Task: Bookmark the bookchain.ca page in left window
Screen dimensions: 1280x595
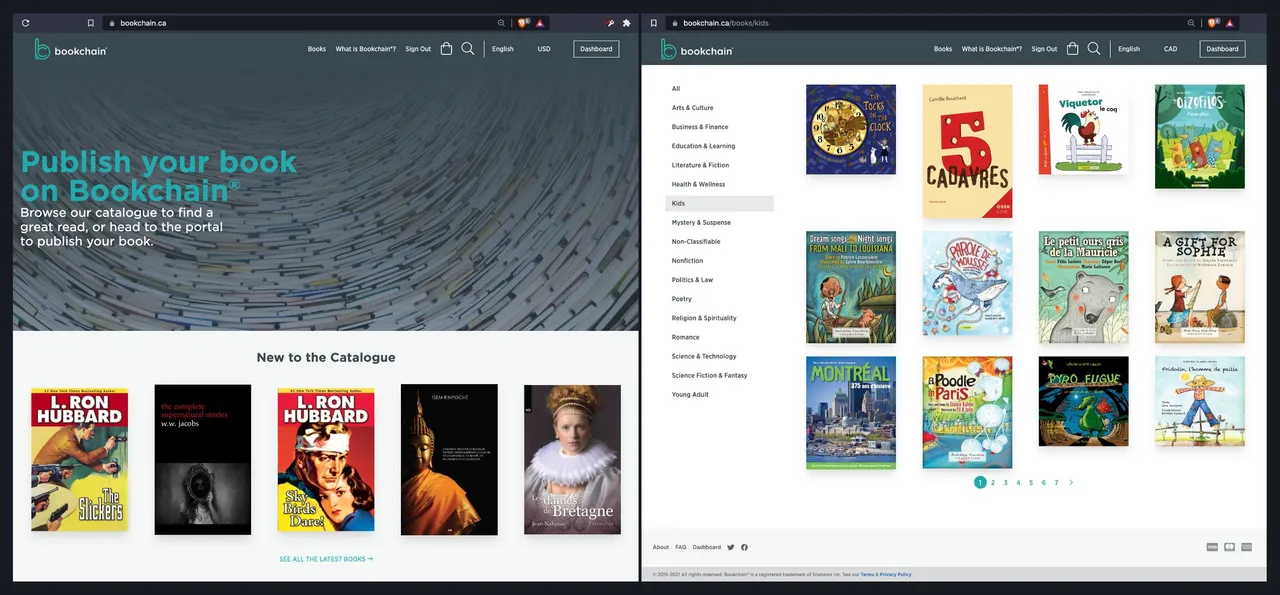Action: pos(90,22)
